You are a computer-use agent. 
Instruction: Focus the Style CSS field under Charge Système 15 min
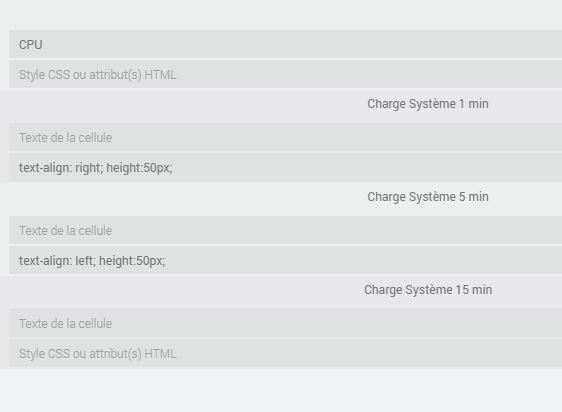click(285, 354)
